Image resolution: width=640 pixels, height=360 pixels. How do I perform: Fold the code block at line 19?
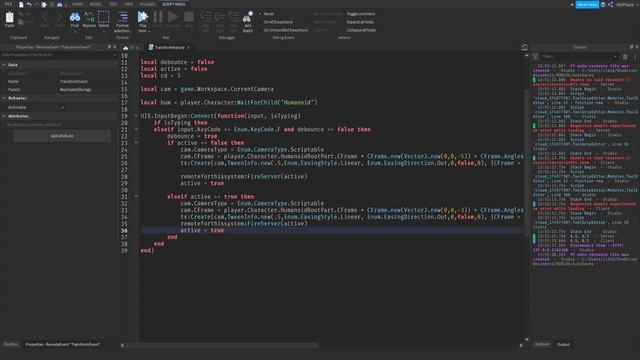(136, 116)
